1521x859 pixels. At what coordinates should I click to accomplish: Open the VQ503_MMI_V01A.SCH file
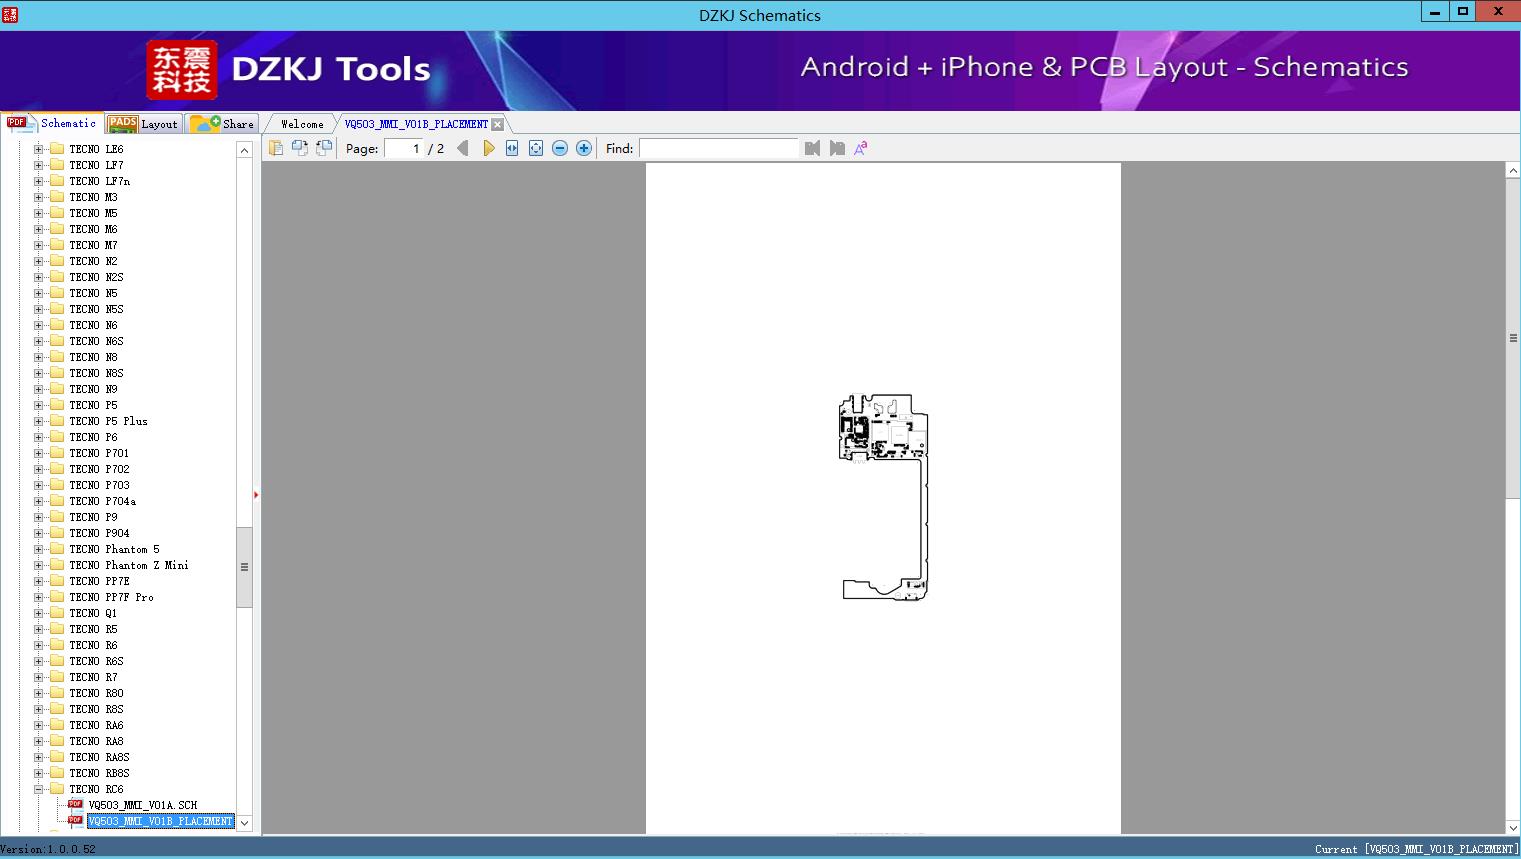[x=142, y=805]
